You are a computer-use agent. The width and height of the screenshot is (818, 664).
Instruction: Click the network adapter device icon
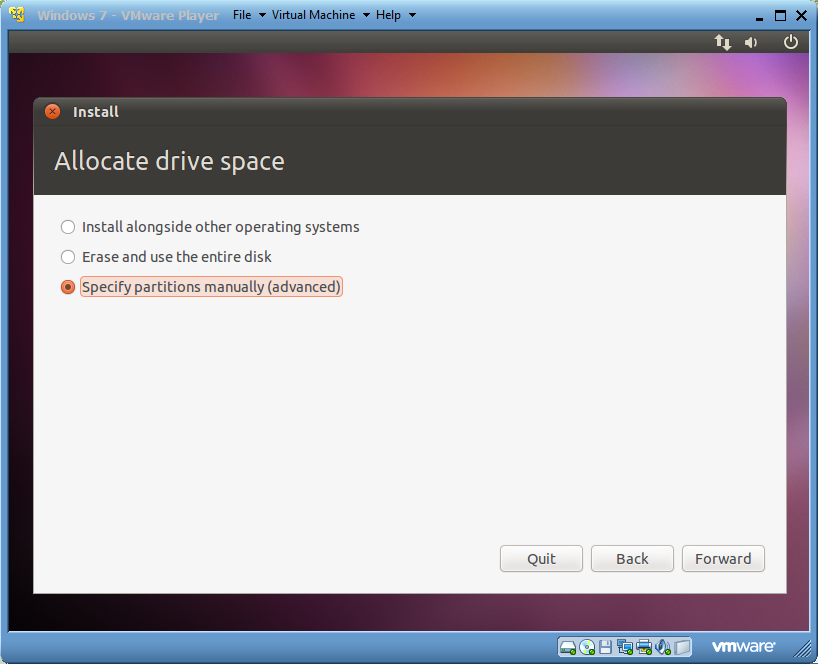click(x=624, y=647)
